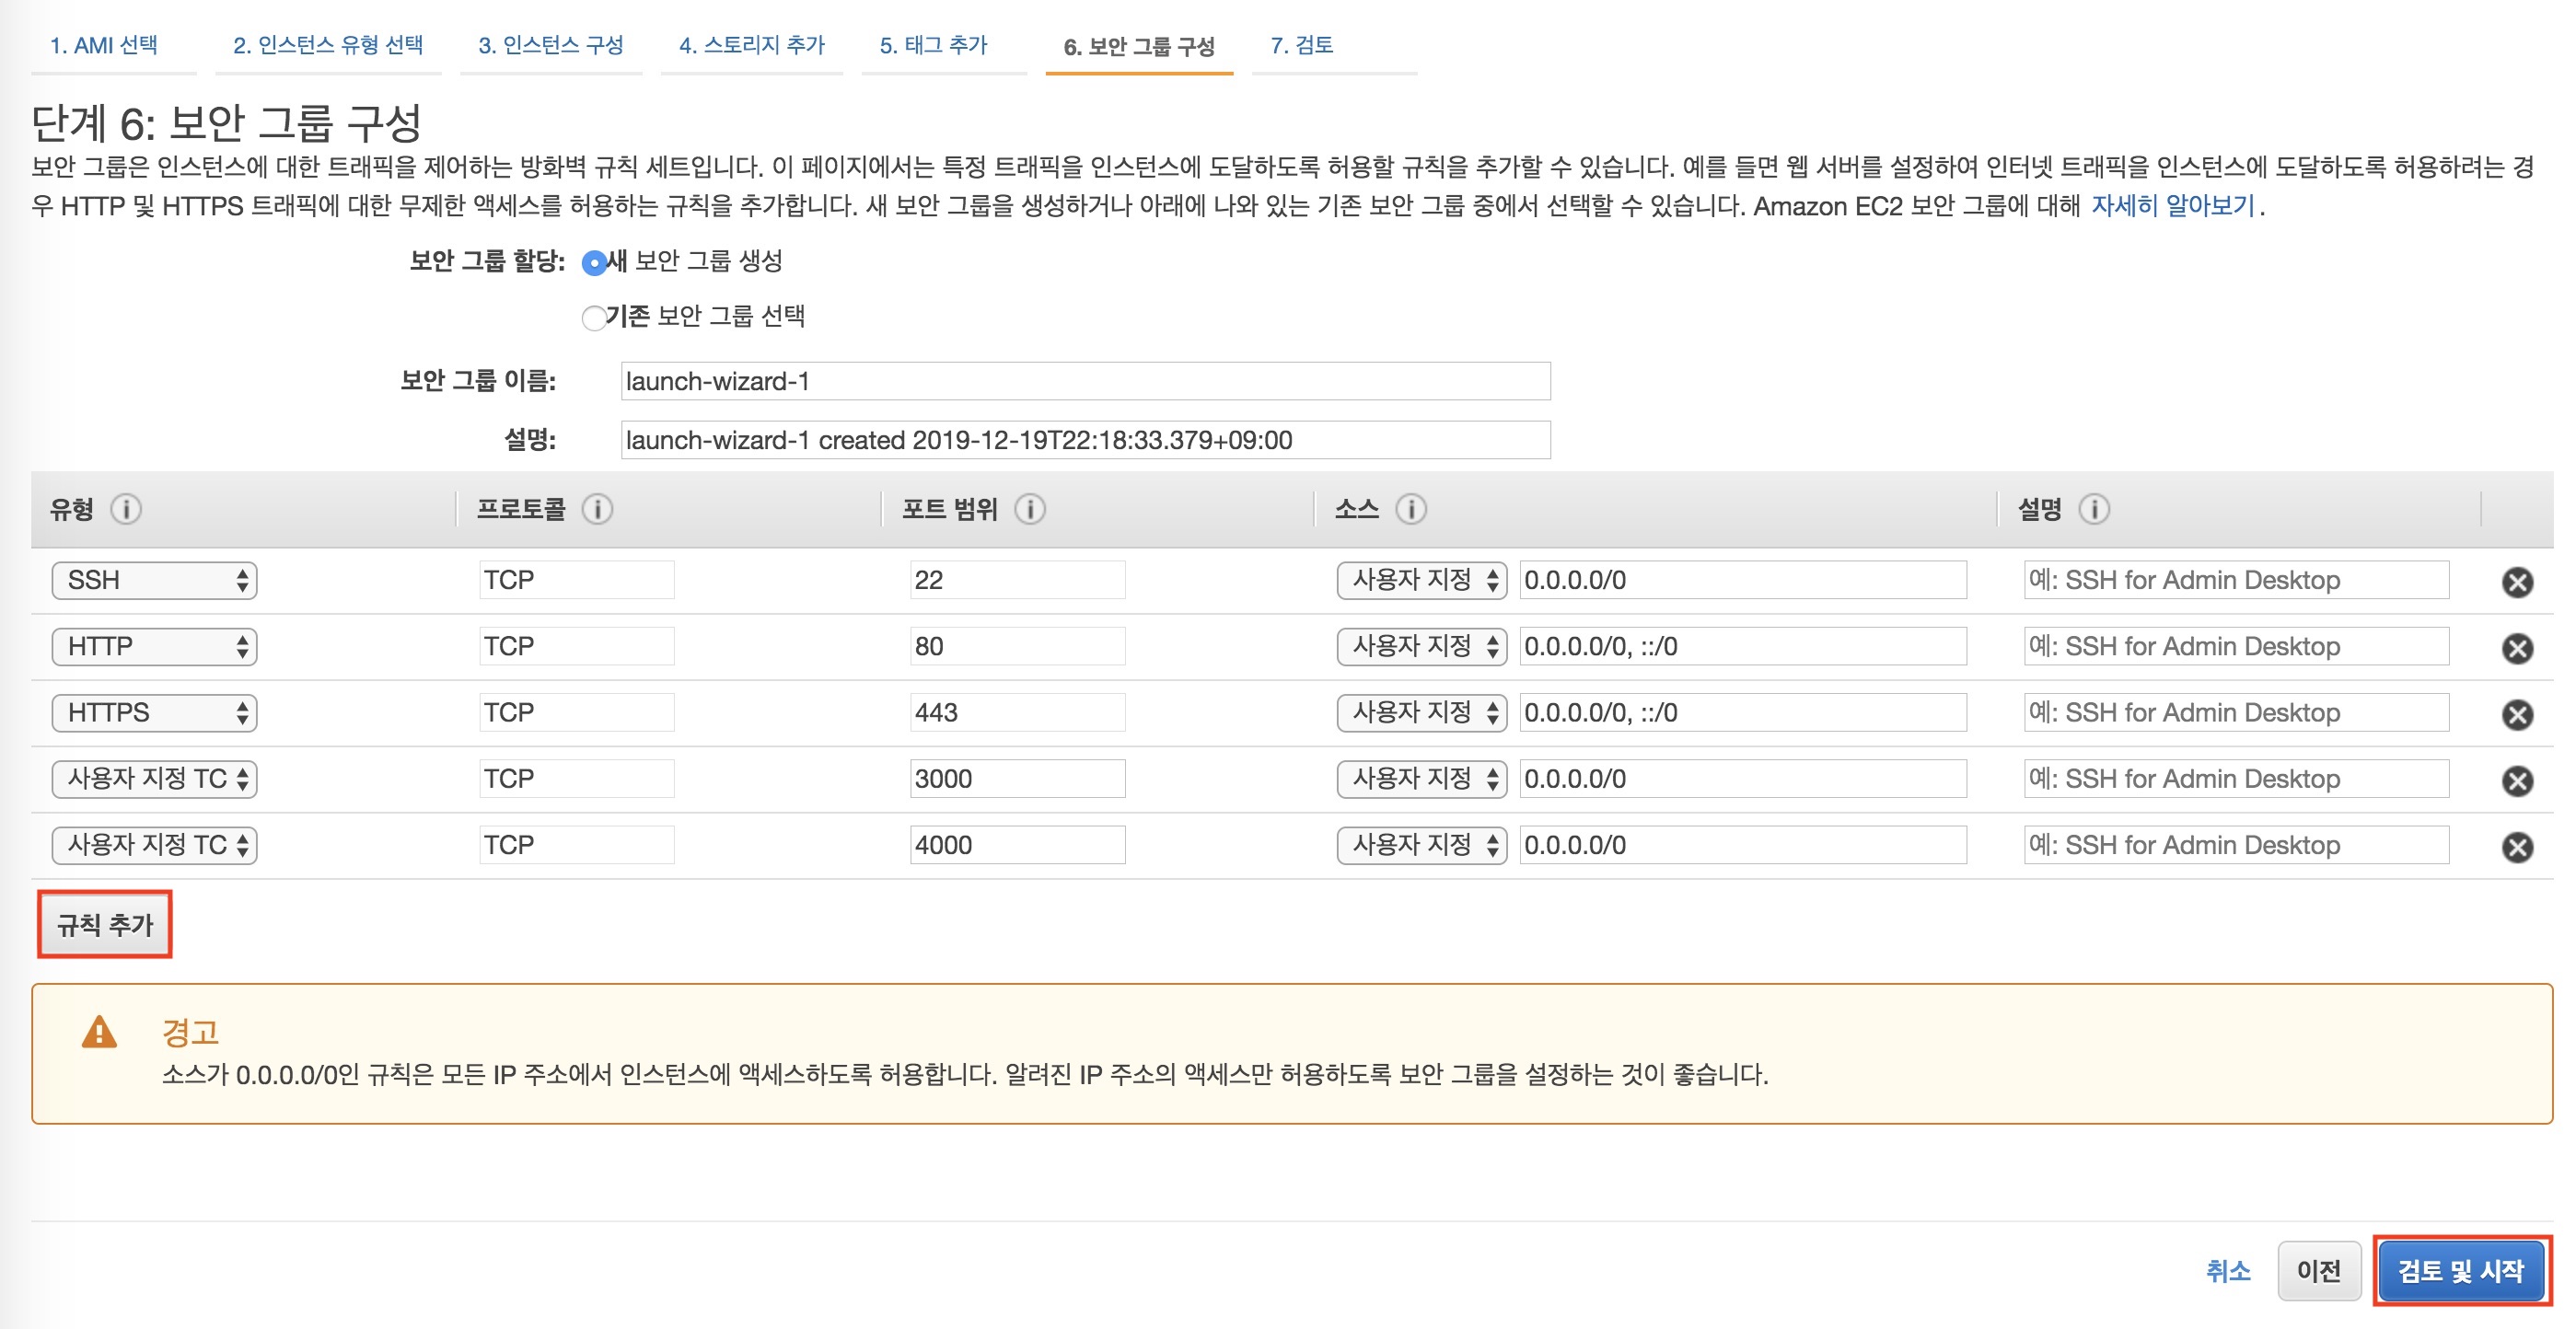Click port range field showing 3000

pos(1017,778)
